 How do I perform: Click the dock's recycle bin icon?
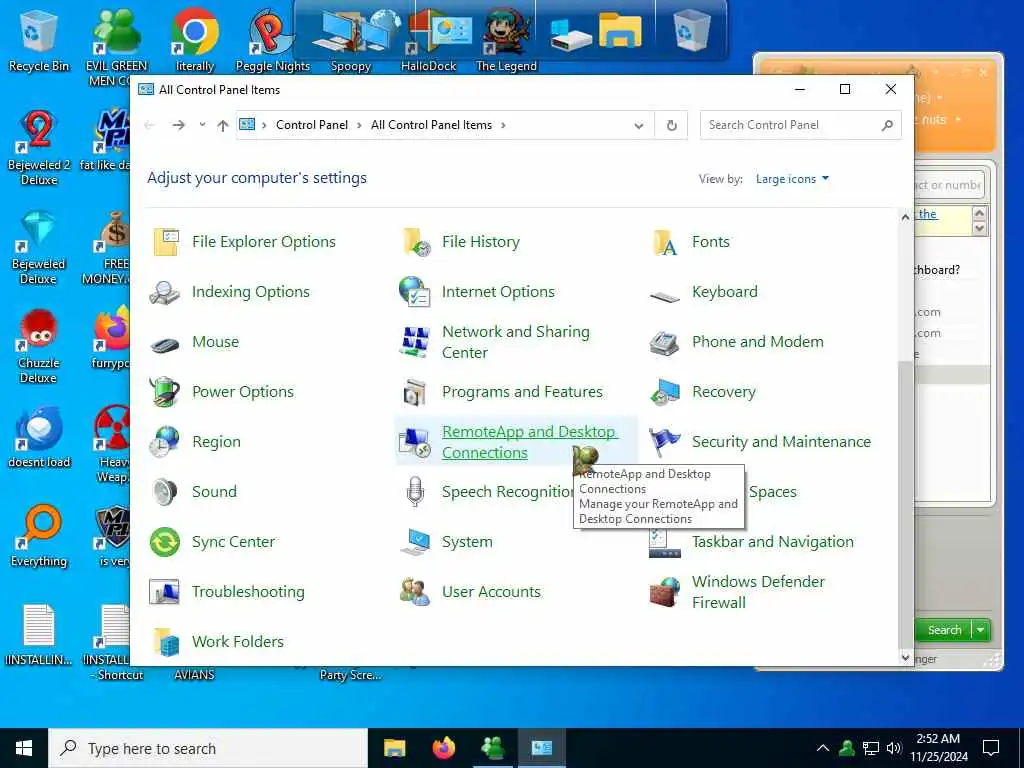[691, 29]
